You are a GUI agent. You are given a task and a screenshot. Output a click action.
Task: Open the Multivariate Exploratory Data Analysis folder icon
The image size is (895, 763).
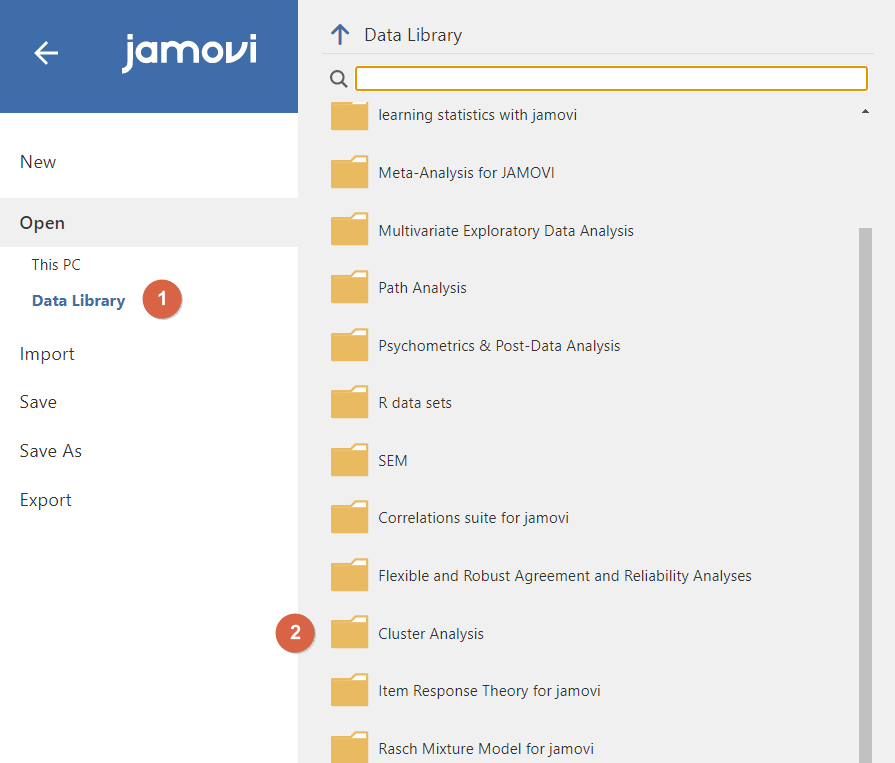click(x=349, y=229)
